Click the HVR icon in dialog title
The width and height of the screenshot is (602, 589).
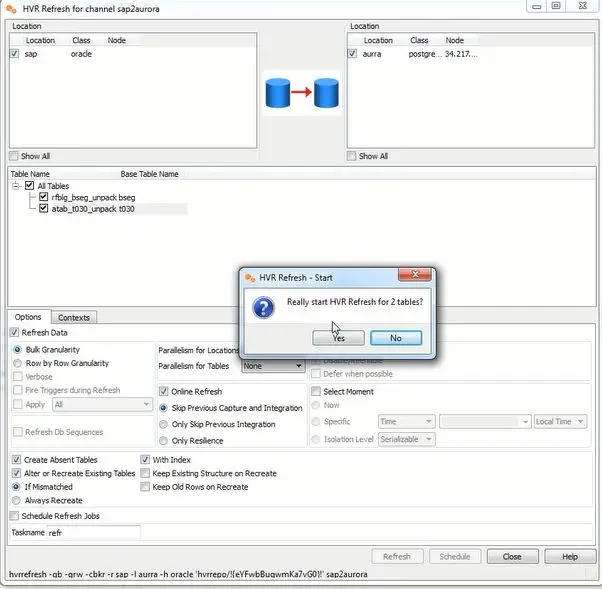click(x=250, y=277)
